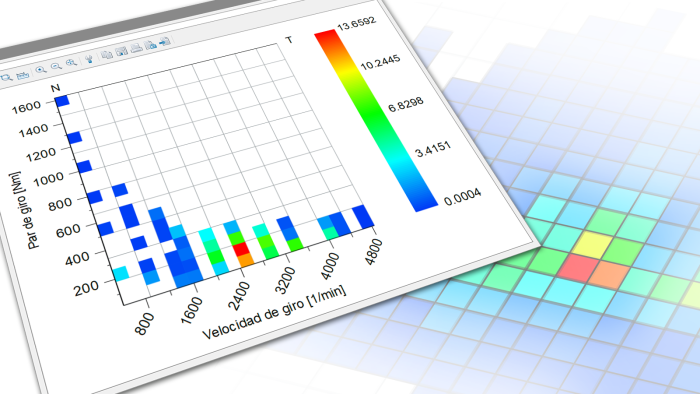700x394 pixels.
Task: Open the wrench settings icon
Action: click(x=89, y=58)
